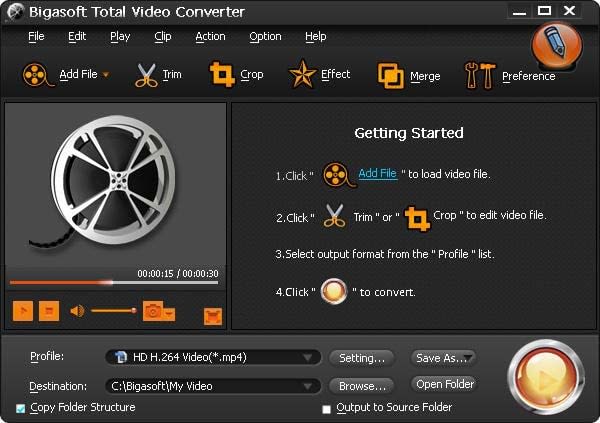Click the playback time display 00:00:15 / 00:00:30
The image size is (600, 423).
(178, 273)
